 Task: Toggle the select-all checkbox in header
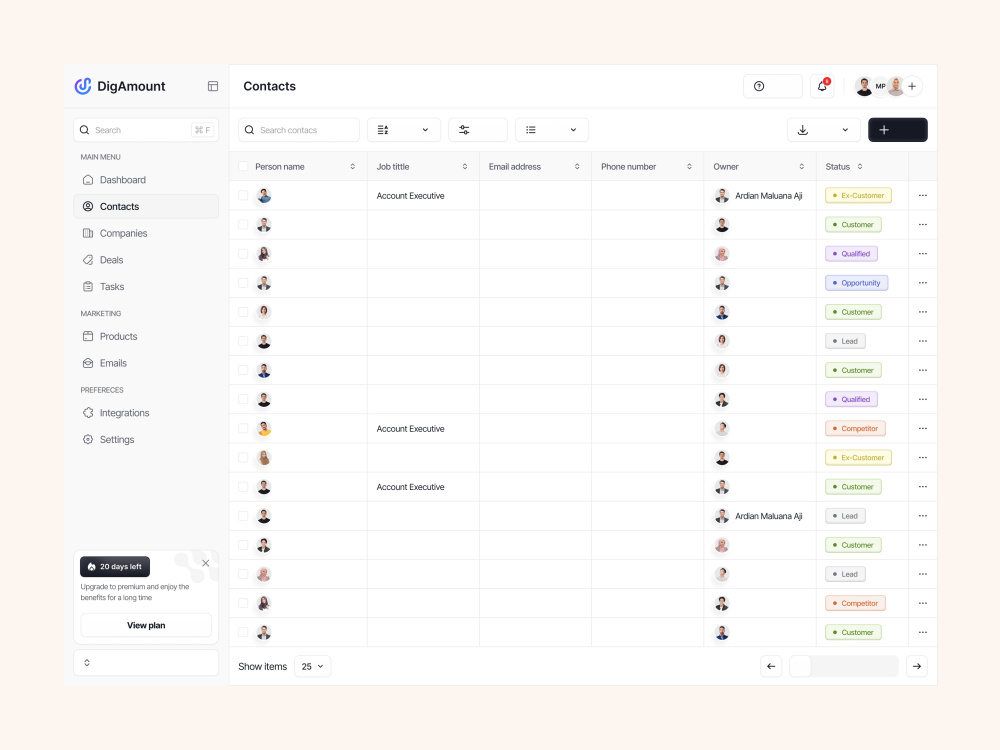tap(243, 166)
